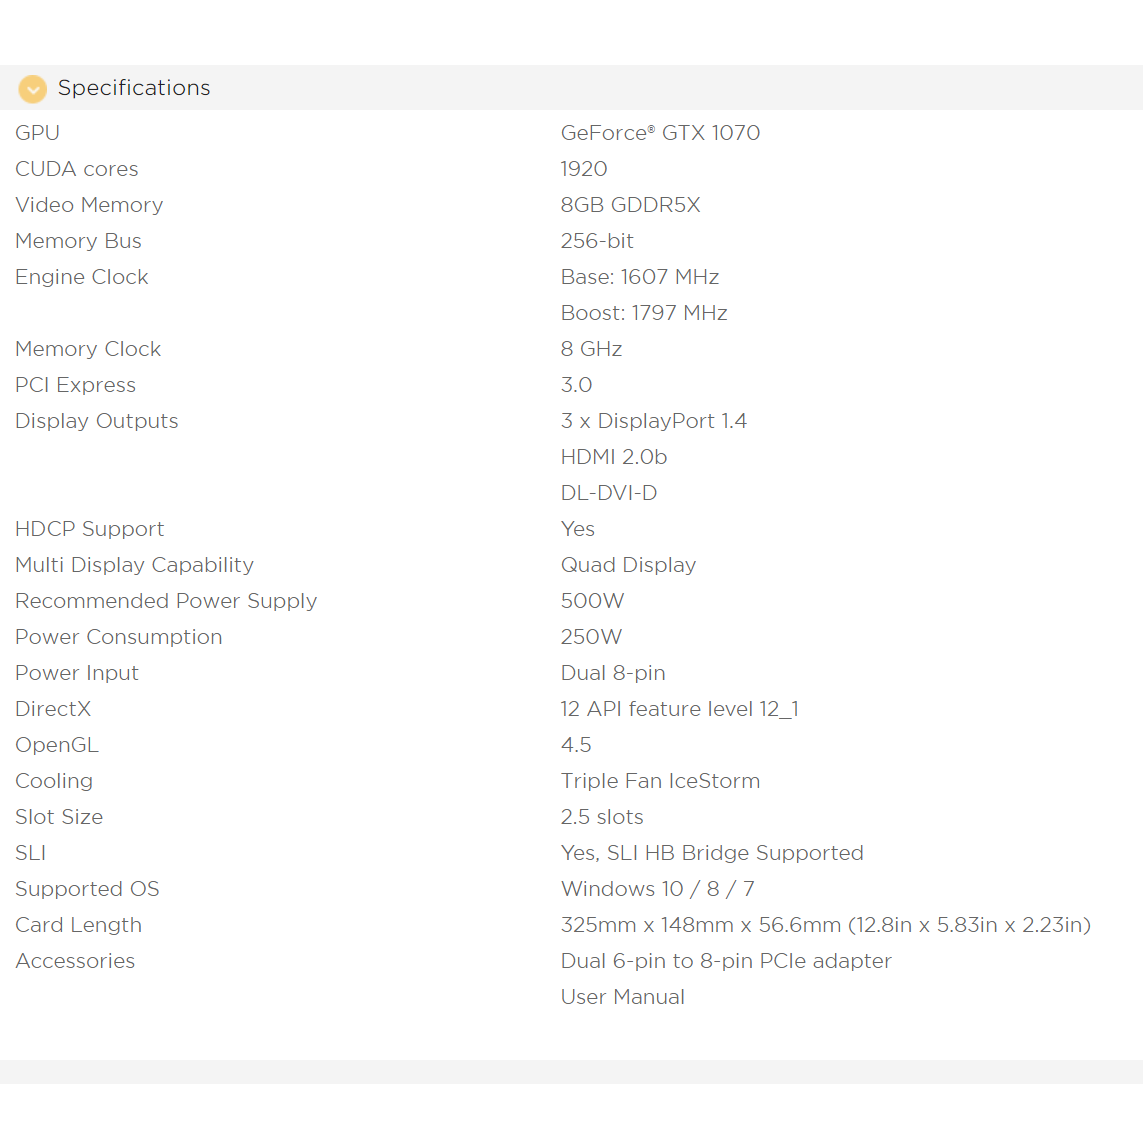Select the Quad Display value

pyautogui.click(x=628, y=565)
